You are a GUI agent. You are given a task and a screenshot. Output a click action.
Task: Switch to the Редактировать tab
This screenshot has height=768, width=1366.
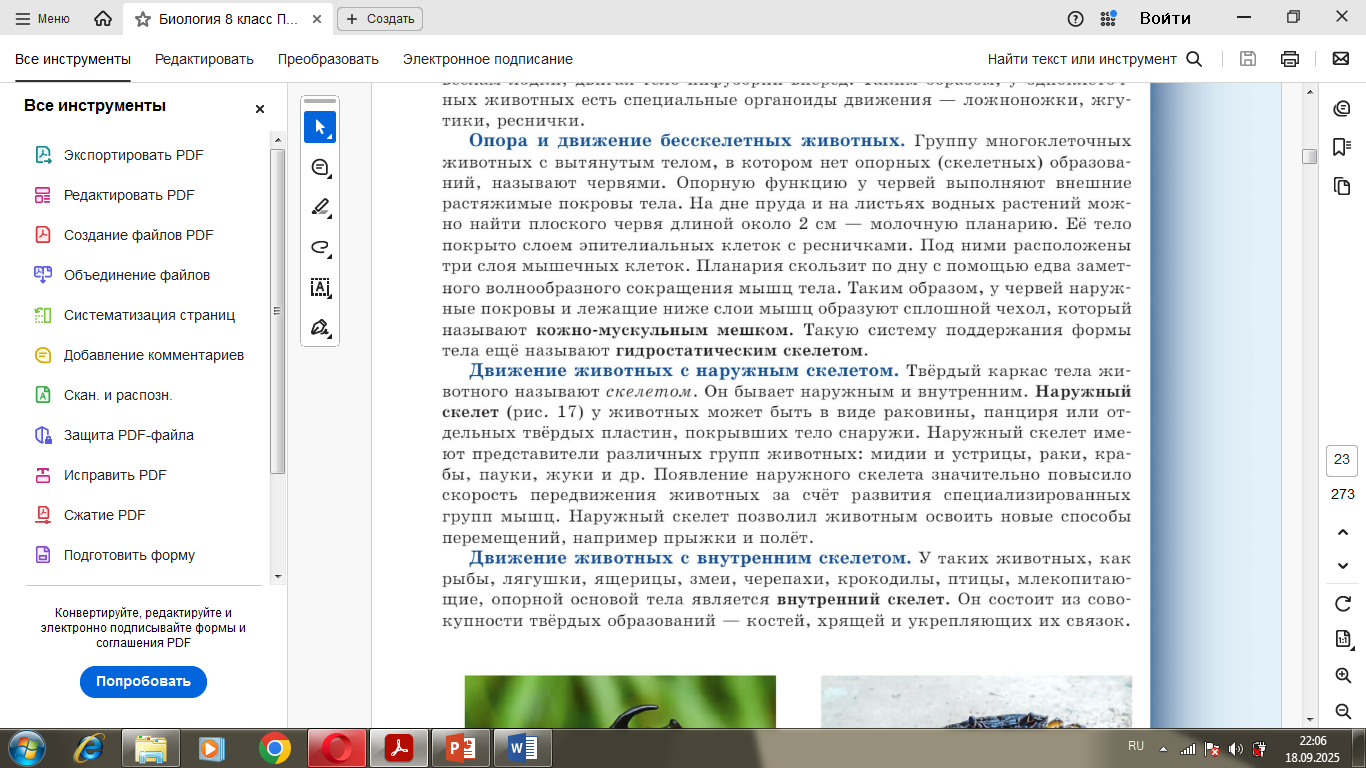204,59
